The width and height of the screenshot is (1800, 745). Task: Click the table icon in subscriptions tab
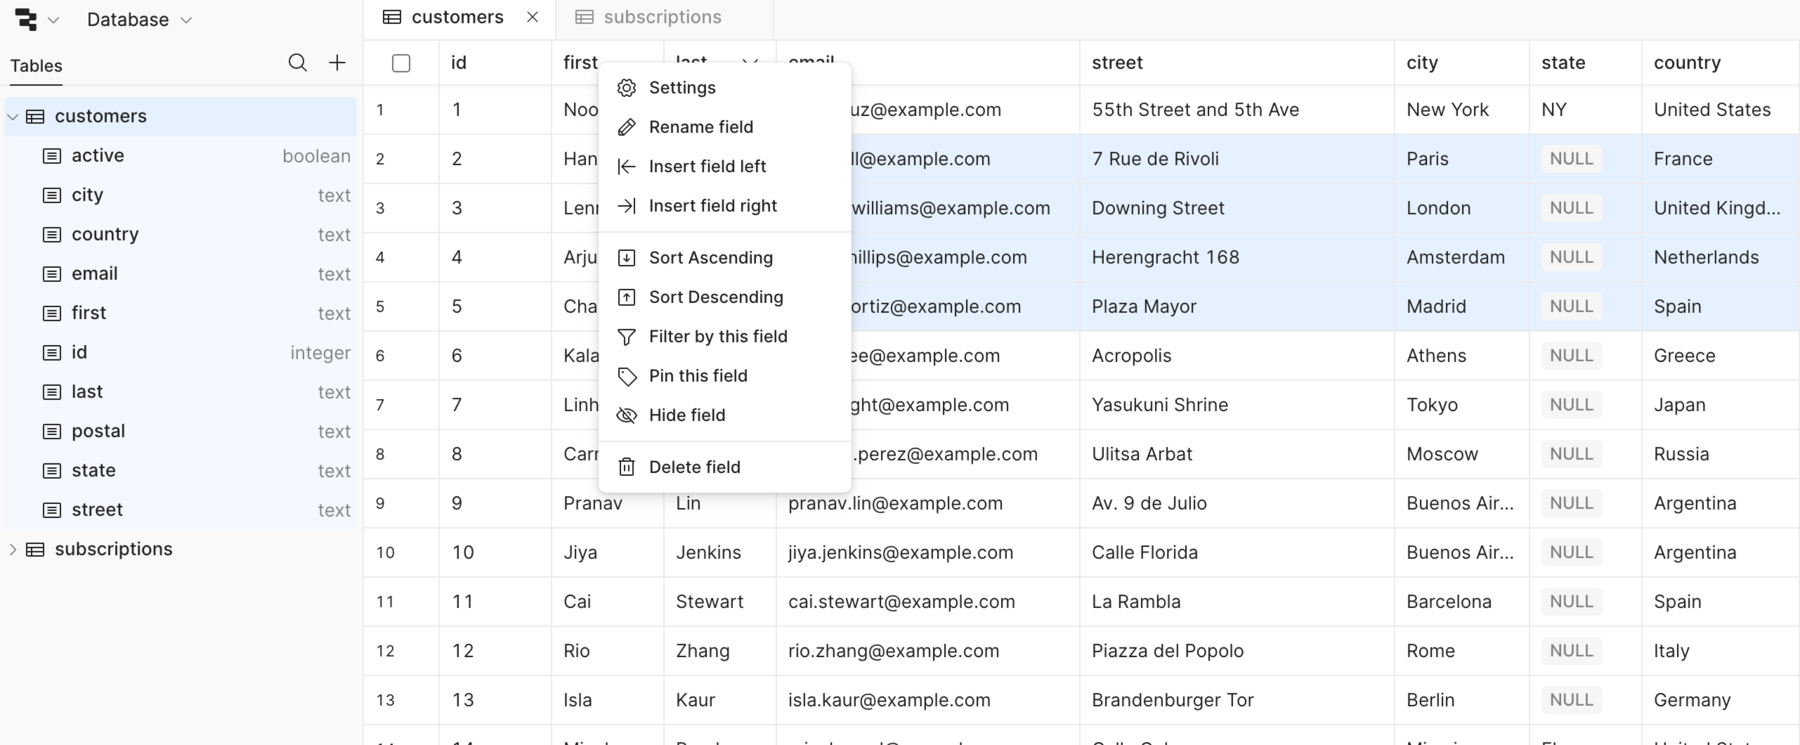(x=585, y=17)
